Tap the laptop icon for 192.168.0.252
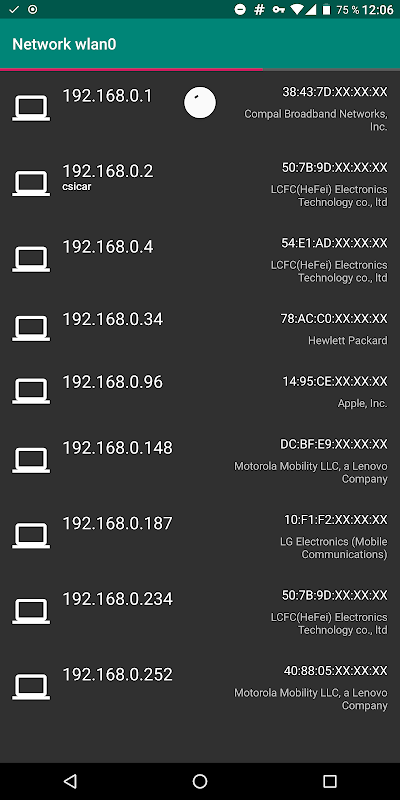 31,687
